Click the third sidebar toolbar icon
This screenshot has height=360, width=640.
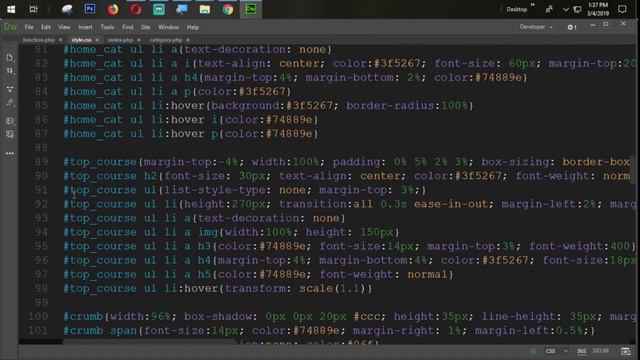[x=10, y=89]
